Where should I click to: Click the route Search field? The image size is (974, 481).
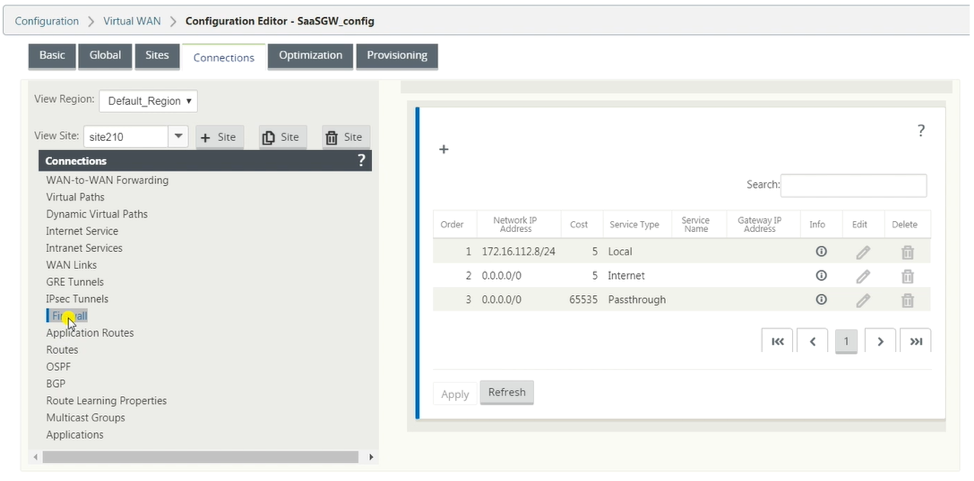(853, 185)
